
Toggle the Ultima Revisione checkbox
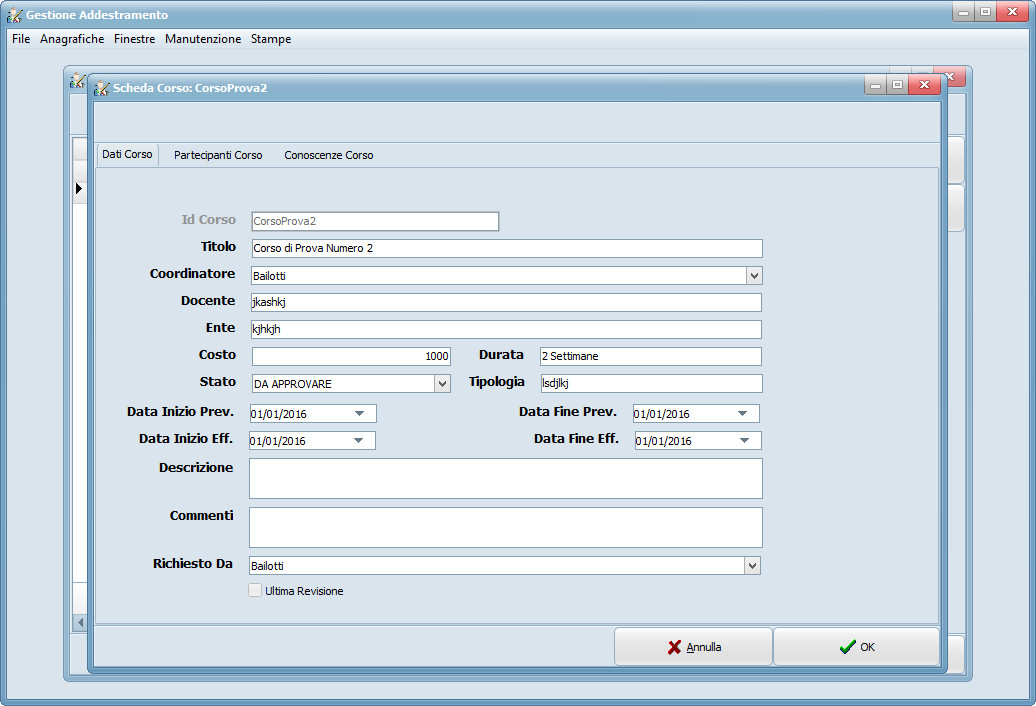coord(255,591)
